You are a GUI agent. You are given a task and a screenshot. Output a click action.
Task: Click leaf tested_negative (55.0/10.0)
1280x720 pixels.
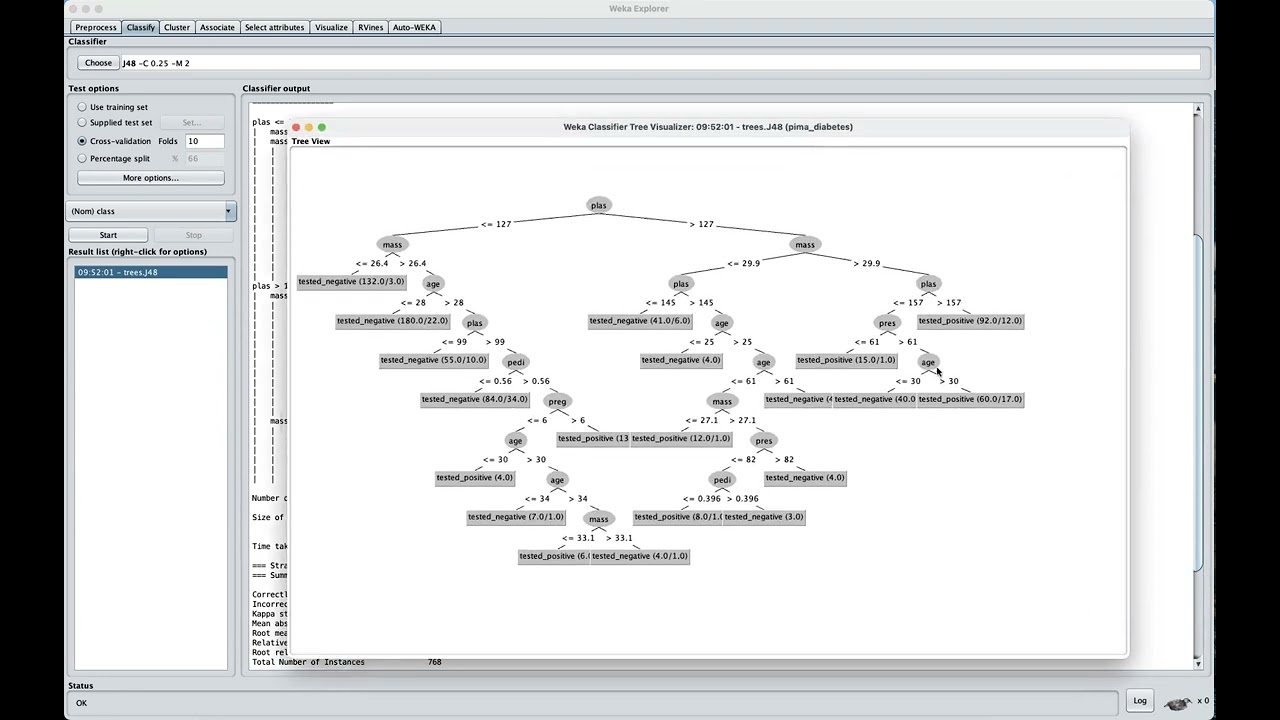[x=433, y=360]
